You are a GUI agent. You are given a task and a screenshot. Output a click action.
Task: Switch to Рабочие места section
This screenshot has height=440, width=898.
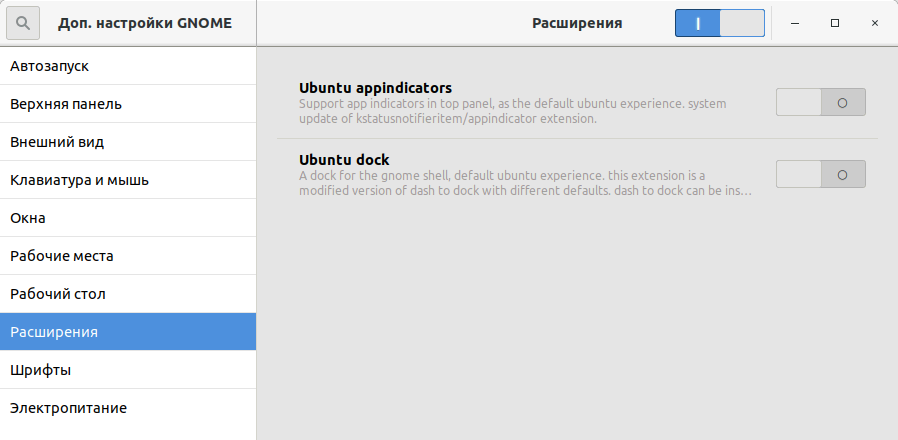click(128, 256)
